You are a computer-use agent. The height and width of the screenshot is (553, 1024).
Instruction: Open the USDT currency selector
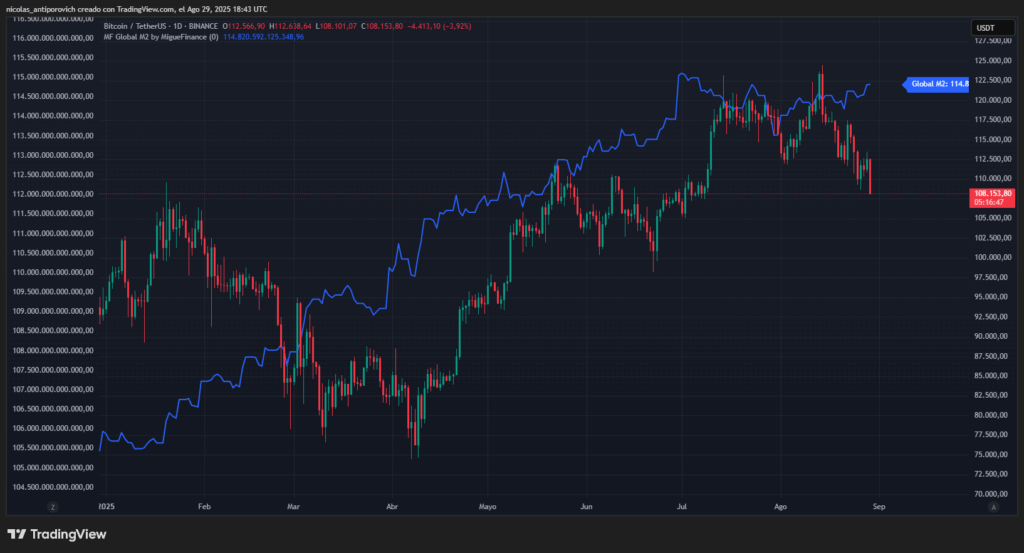tap(985, 28)
